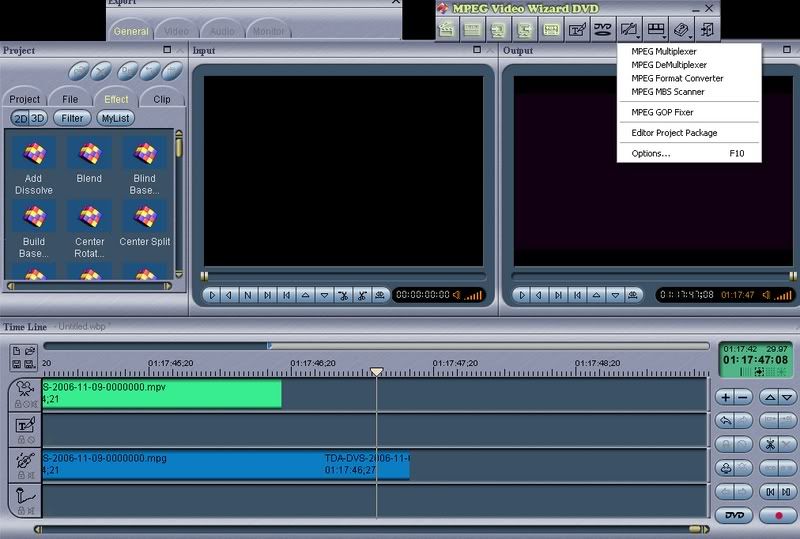Click the clapperboard icon in main toolbar
Viewport: 800px width, 539px height.
[447, 30]
